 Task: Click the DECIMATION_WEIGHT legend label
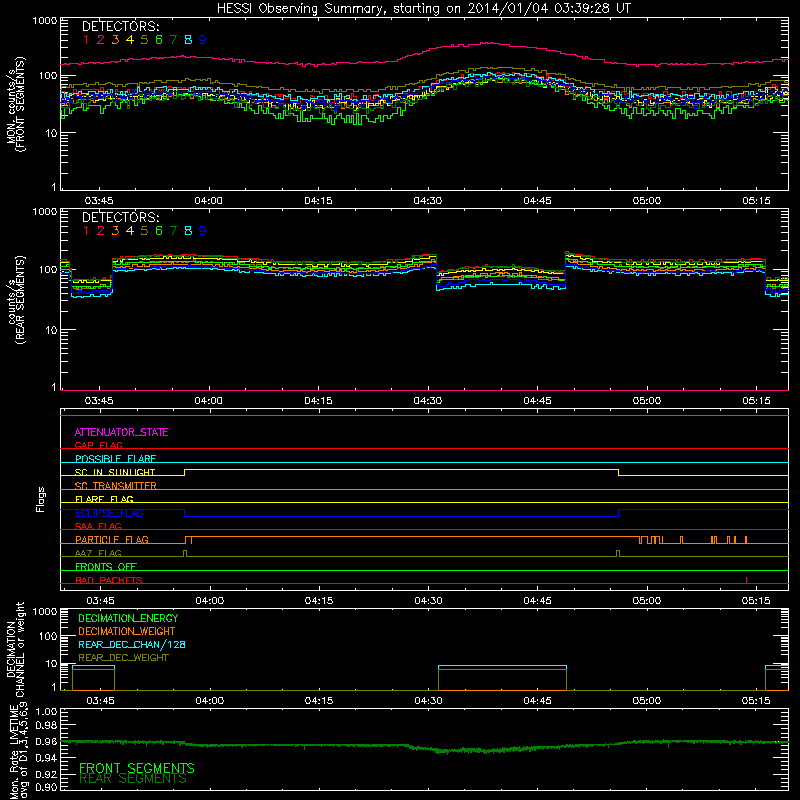[127, 631]
